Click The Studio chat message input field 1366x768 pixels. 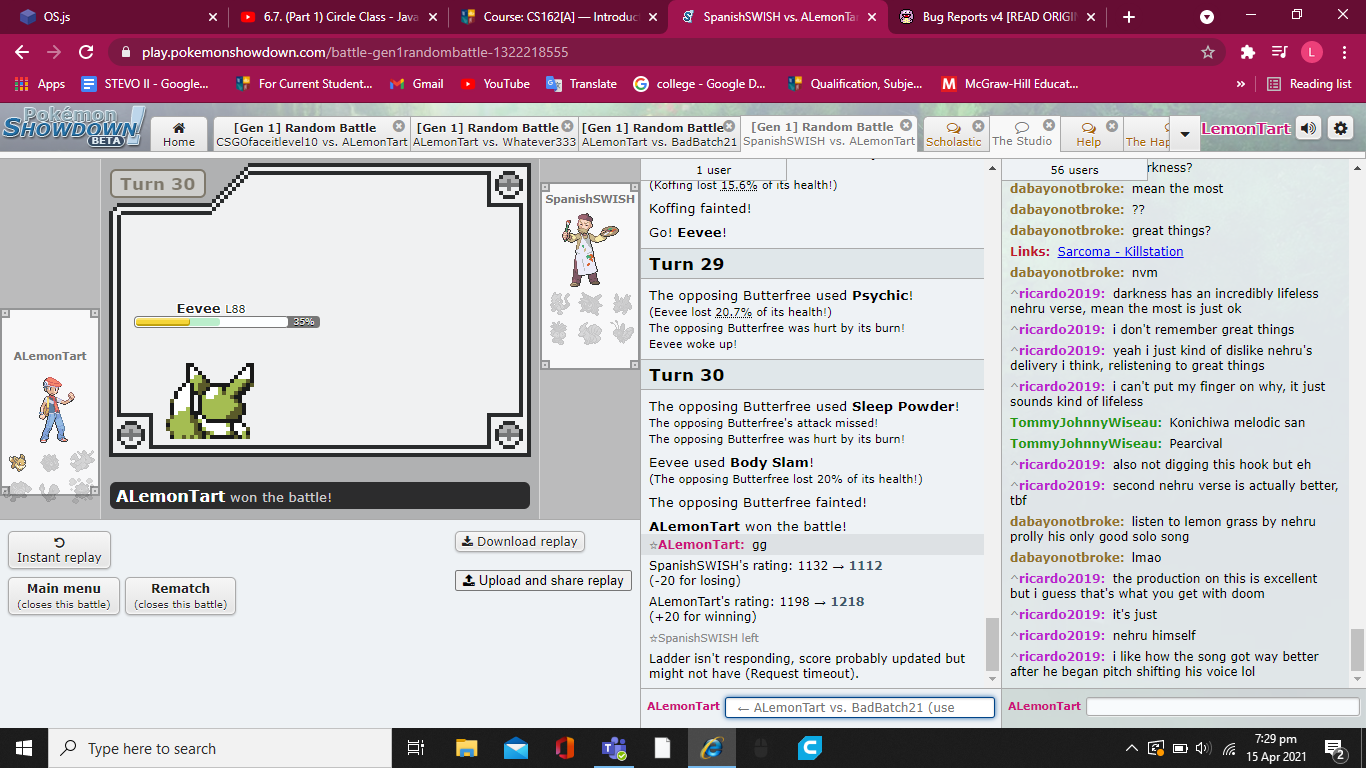(1220, 706)
